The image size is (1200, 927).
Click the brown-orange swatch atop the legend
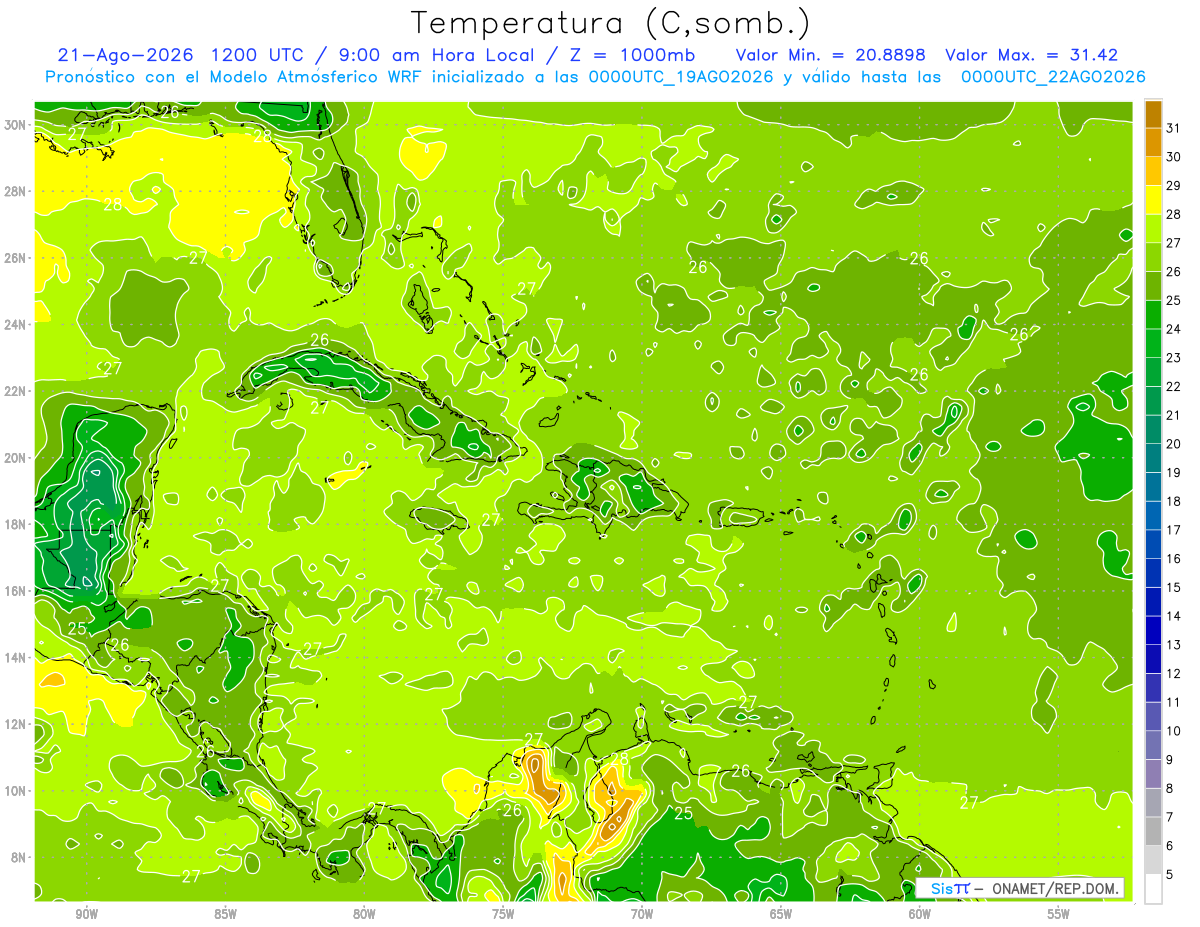tap(1154, 114)
